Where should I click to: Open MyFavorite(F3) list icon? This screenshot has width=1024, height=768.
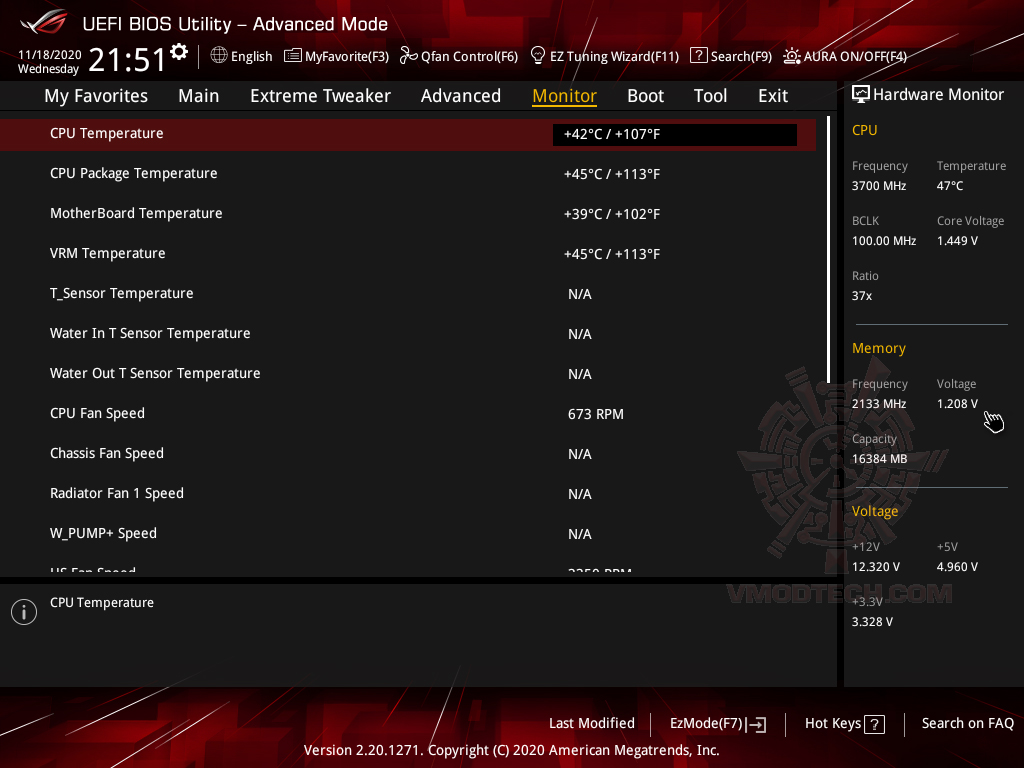point(293,56)
